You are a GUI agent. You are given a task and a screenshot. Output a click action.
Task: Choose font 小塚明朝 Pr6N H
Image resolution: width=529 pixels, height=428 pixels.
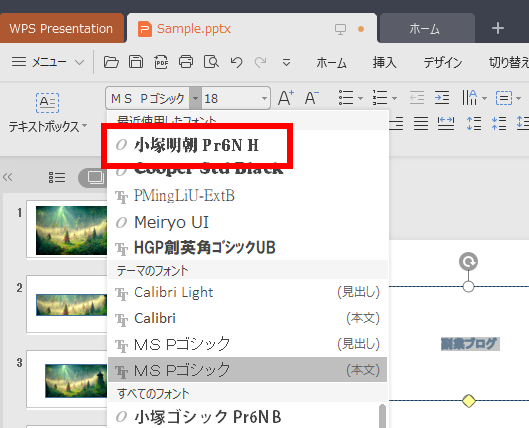click(x=248, y=145)
